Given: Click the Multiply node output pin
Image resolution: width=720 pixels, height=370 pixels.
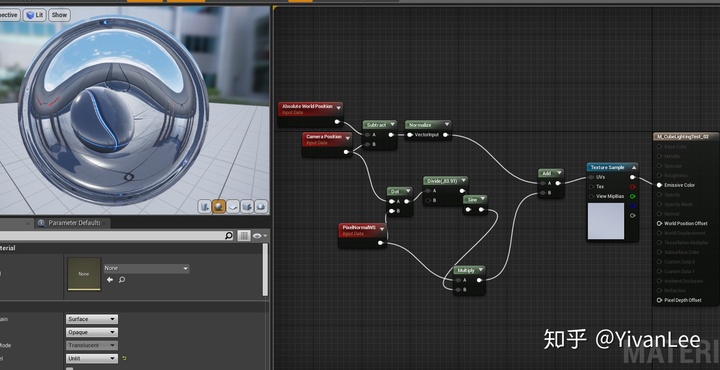Looking at the screenshot, I should pos(479,280).
